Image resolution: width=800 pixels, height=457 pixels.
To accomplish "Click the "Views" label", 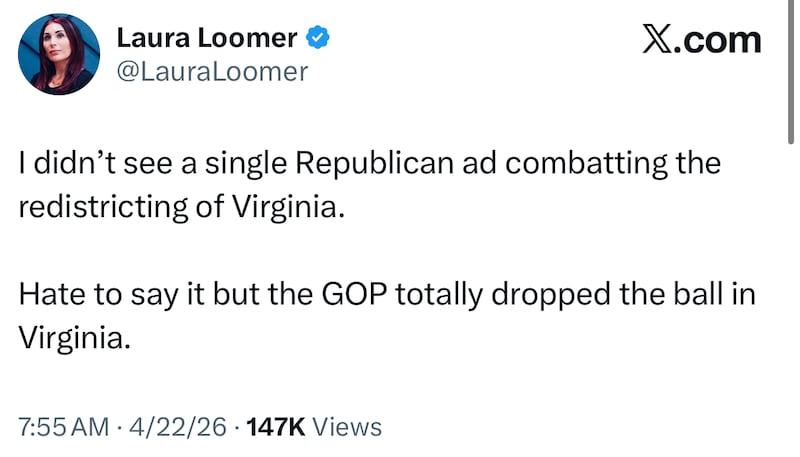I will (x=347, y=427).
